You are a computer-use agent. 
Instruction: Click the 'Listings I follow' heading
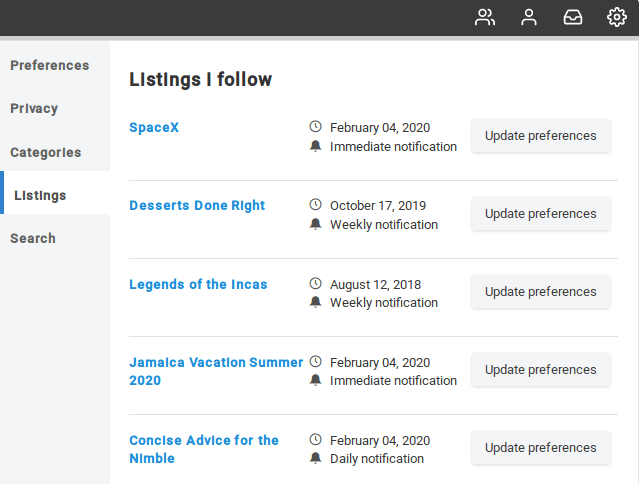(201, 79)
